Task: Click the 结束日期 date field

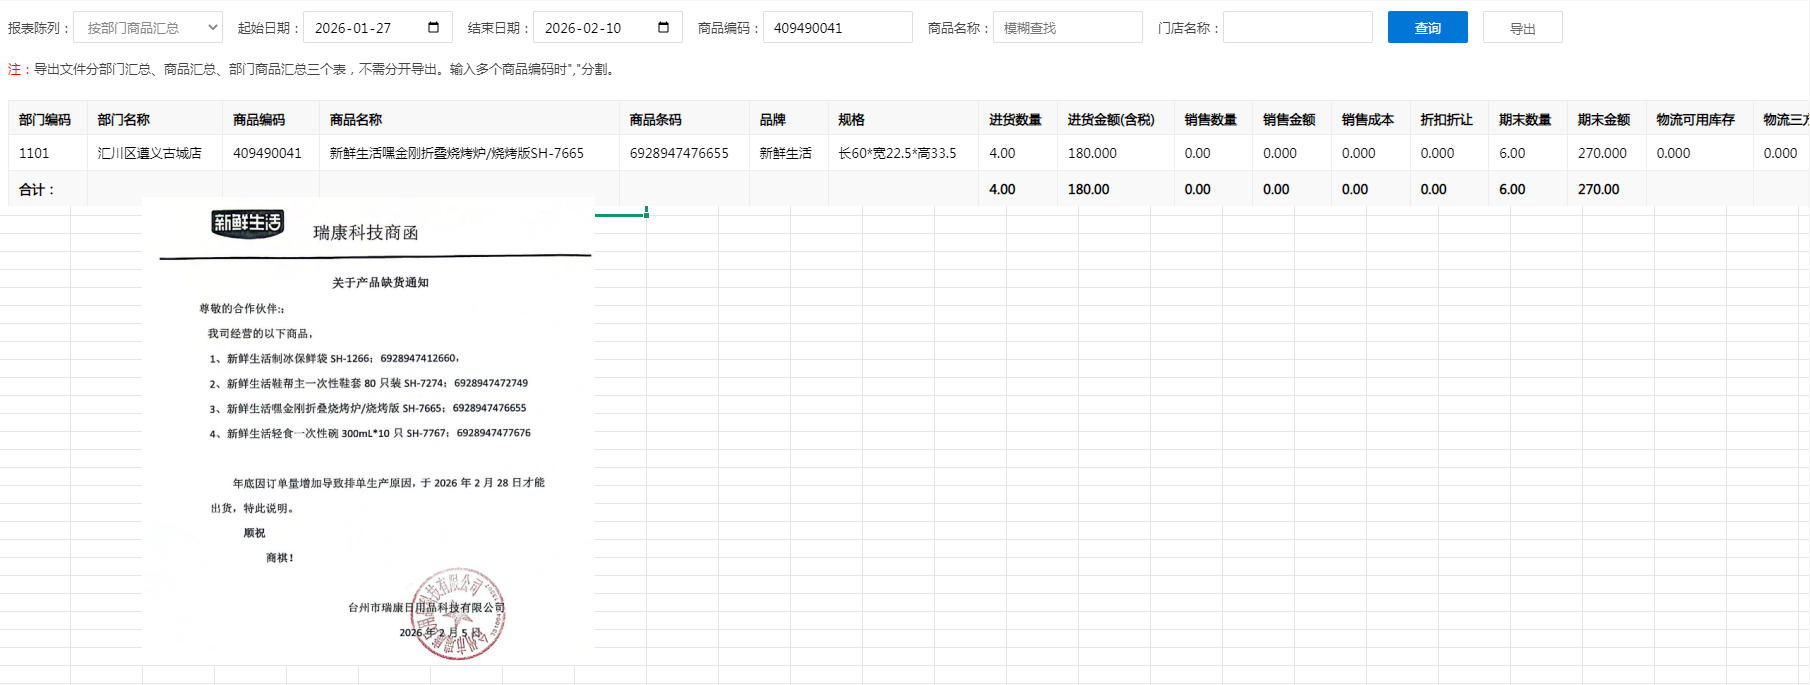Action: click(595, 28)
